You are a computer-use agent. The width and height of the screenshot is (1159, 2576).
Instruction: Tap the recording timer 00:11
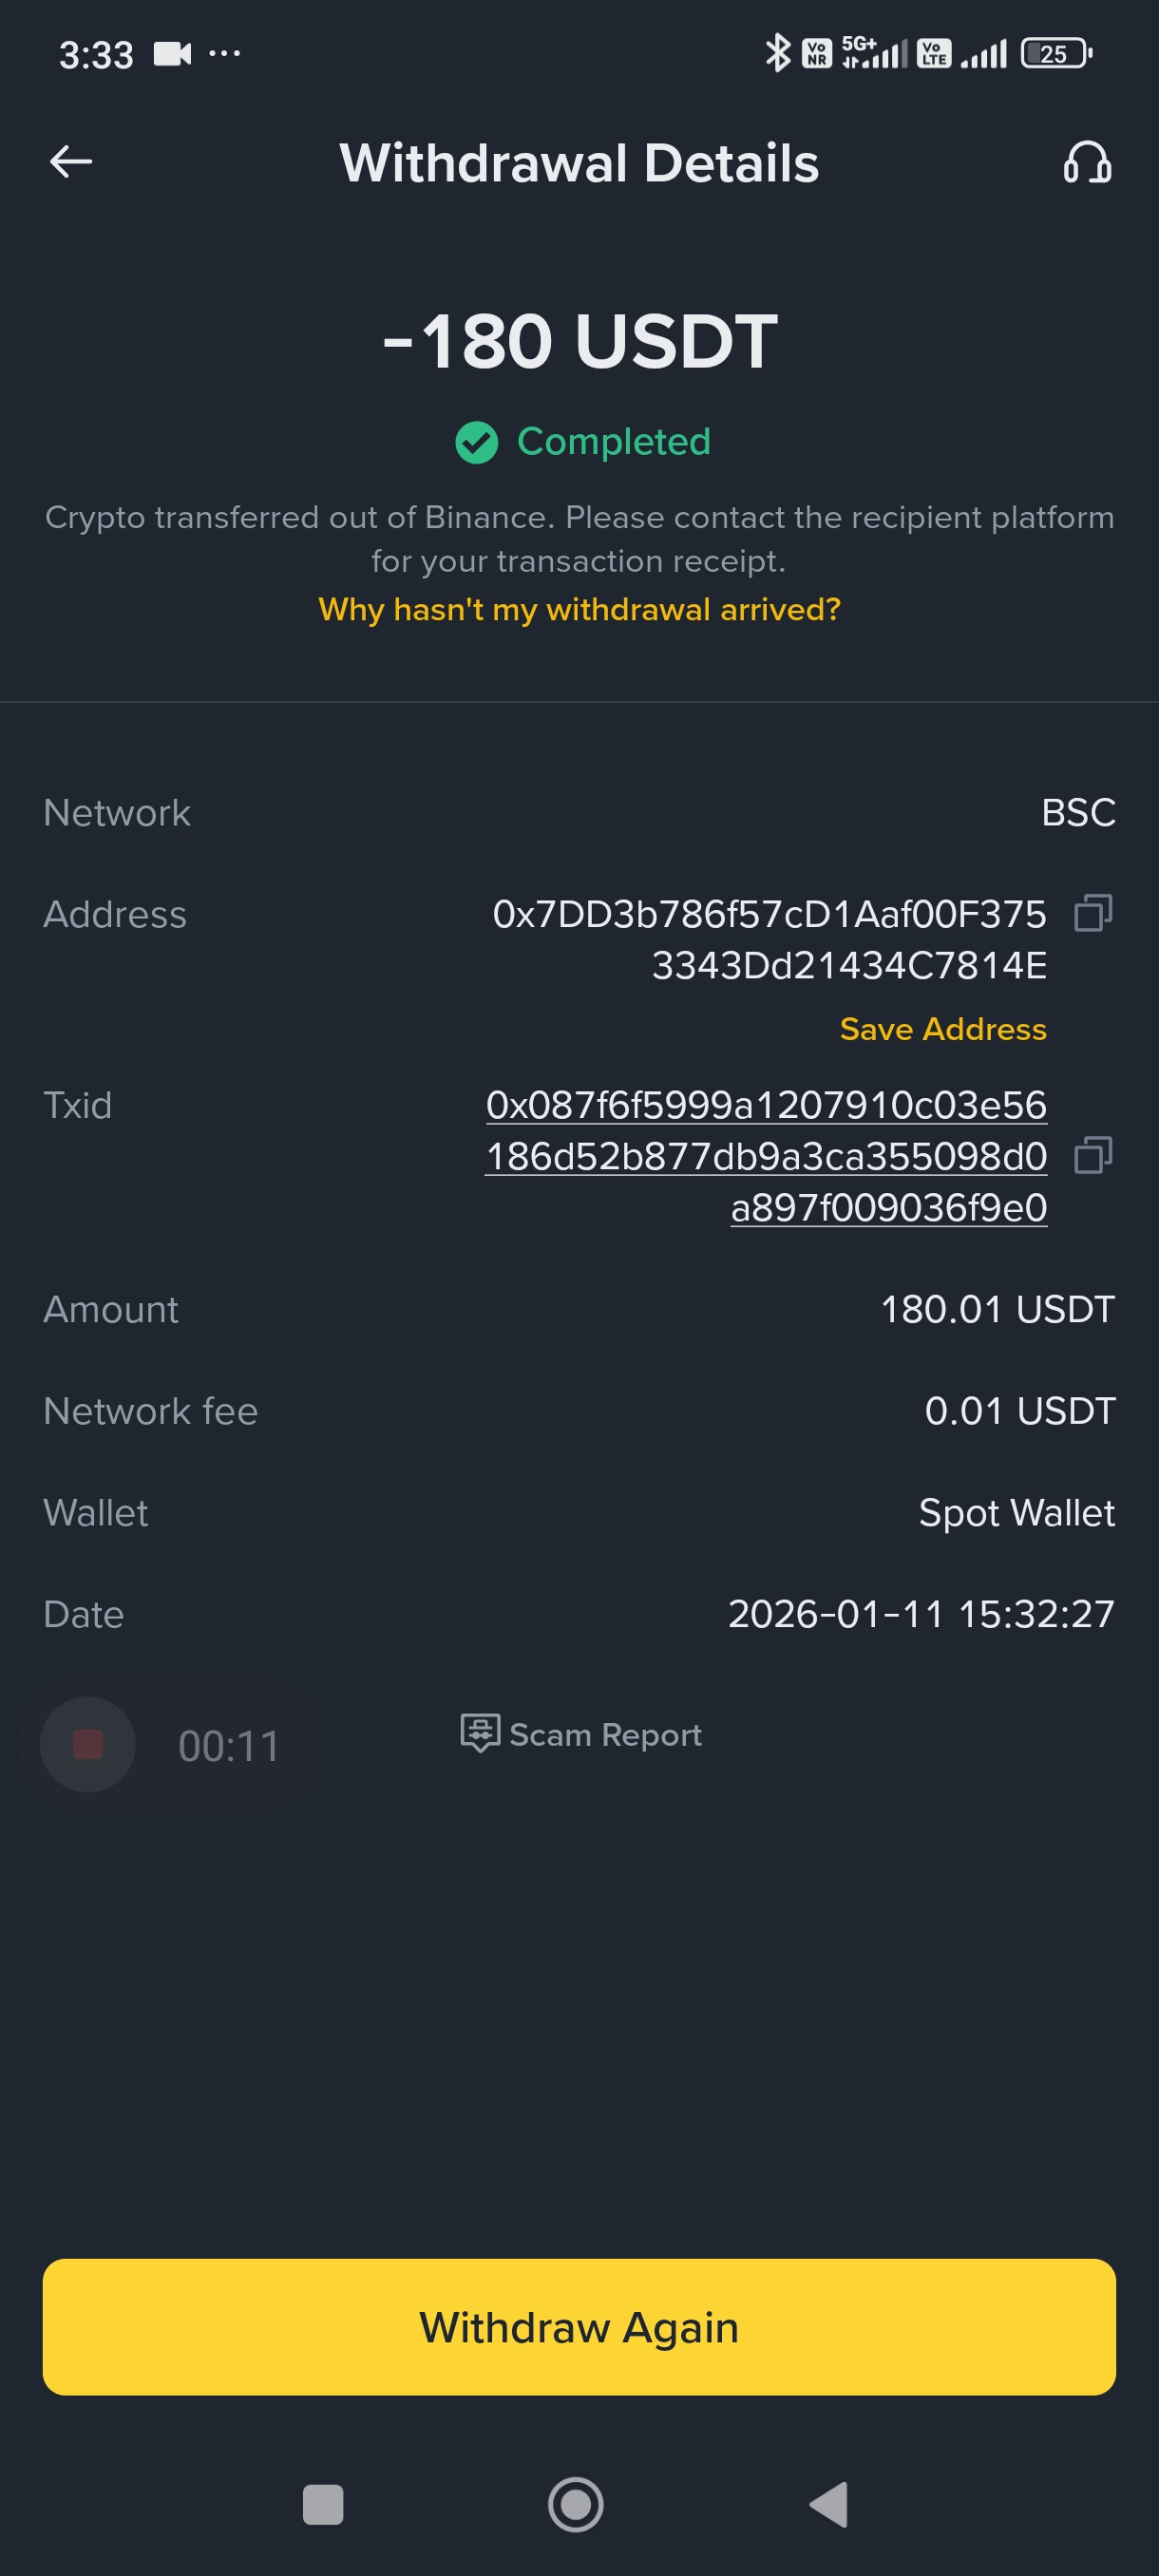tap(228, 1746)
